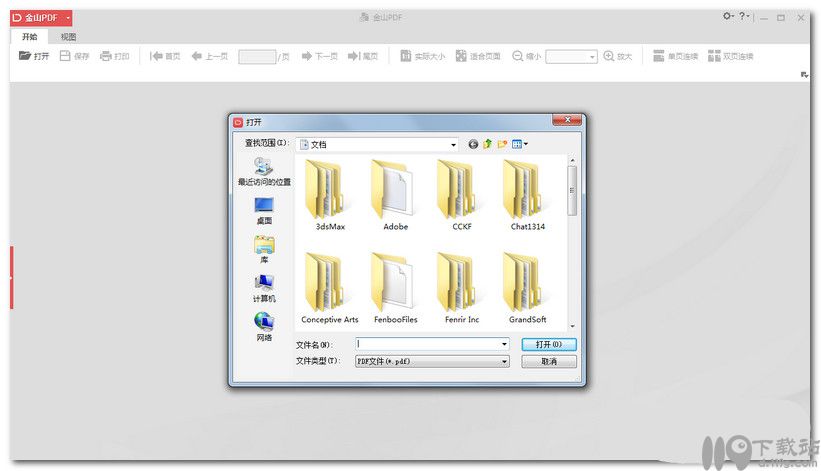Click the 打开(O) button in dialog
Image resolution: width=821 pixels, height=471 pixels.
[549, 344]
